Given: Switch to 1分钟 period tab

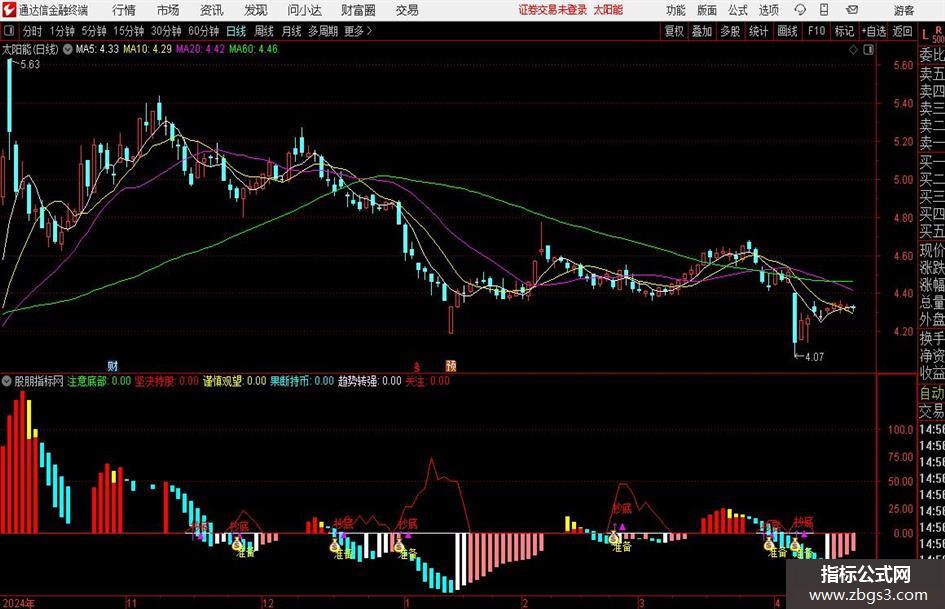Looking at the screenshot, I should [x=61, y=31].
